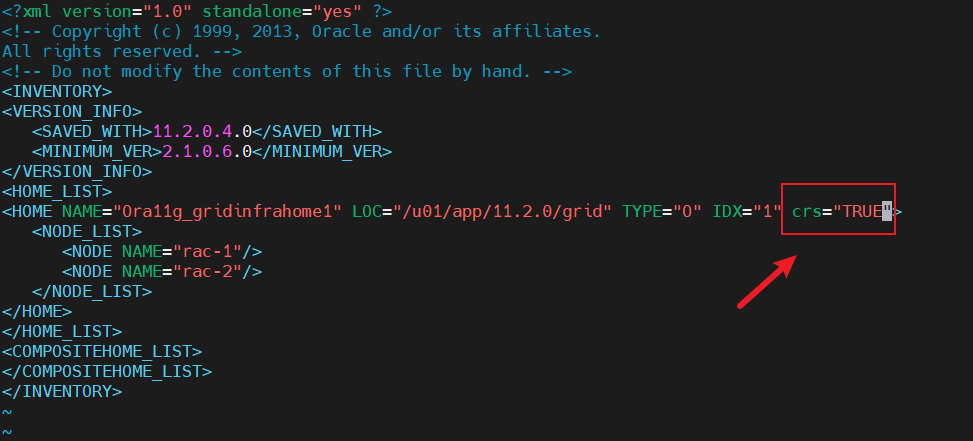Click the LOC path /u01/app/11.2.0/grid
973x441 pixels.
(502, 212)
